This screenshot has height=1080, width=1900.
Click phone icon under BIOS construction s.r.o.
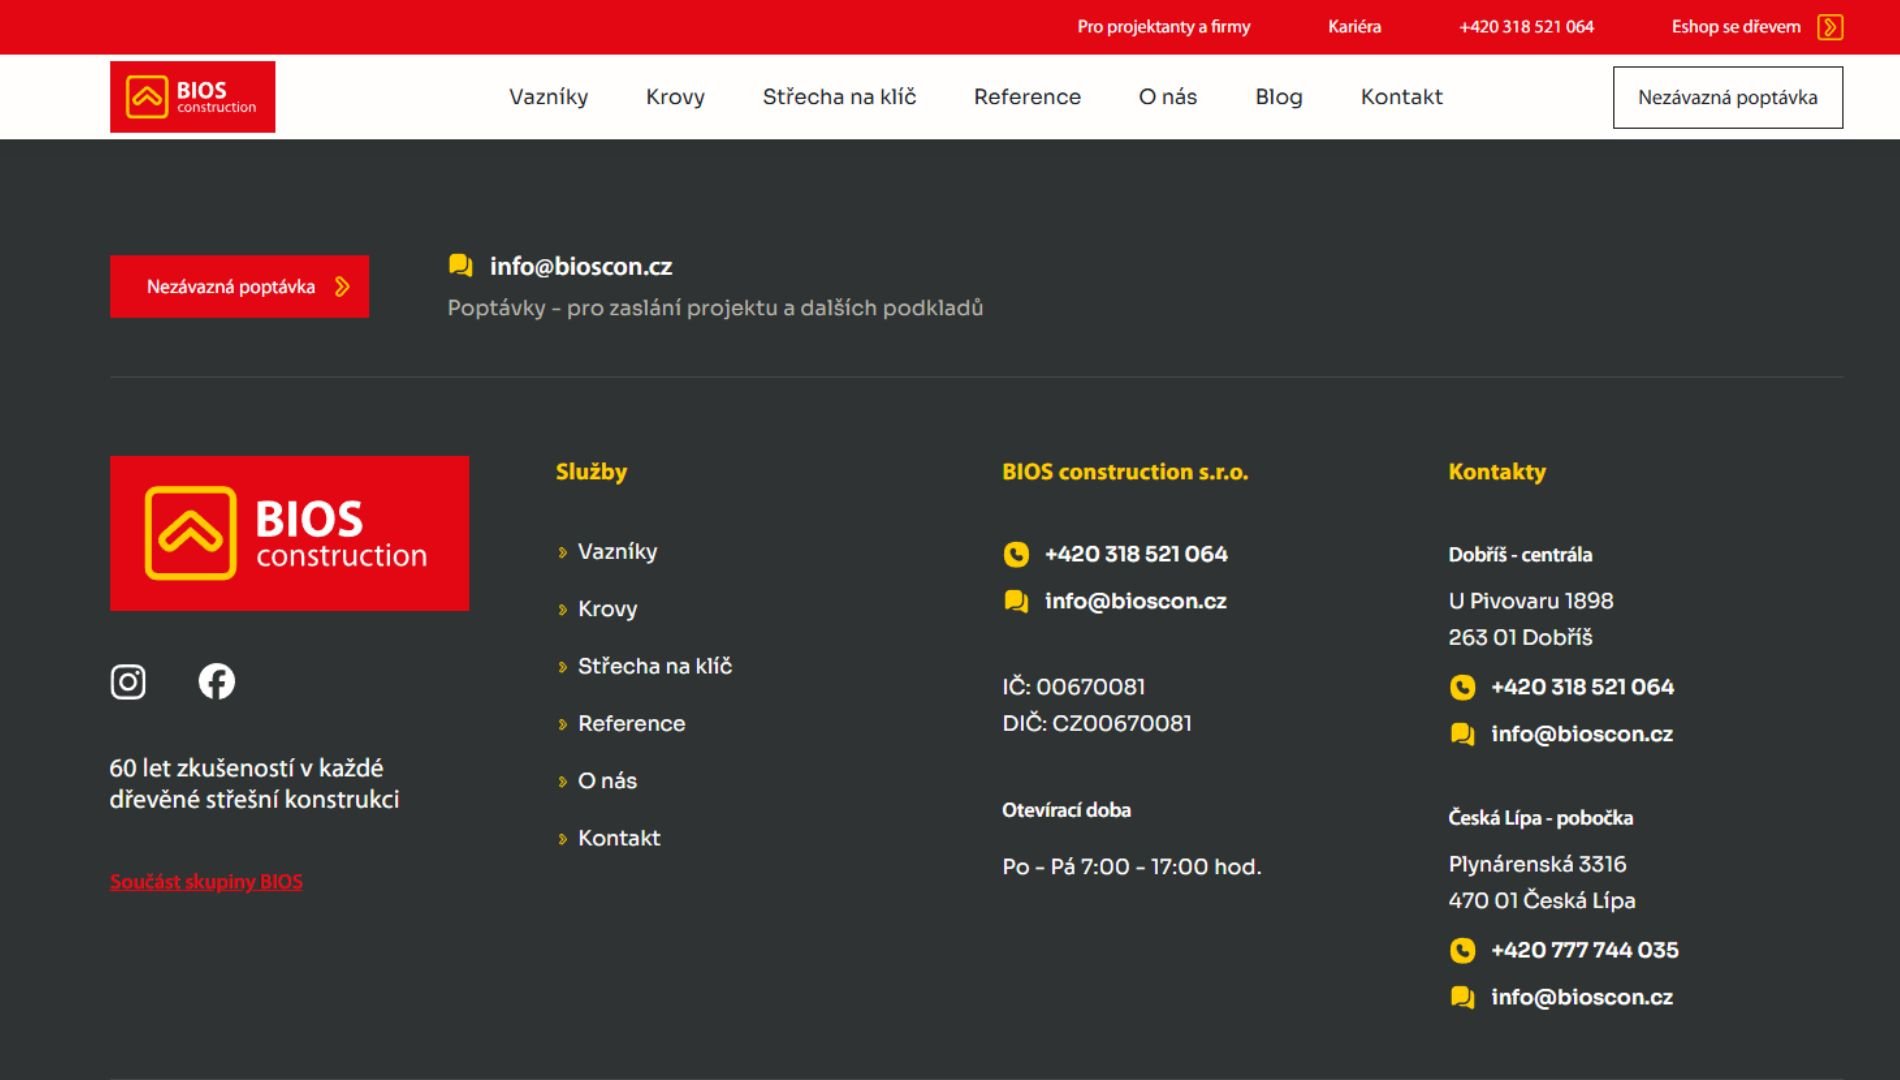tap(1016, 554)
